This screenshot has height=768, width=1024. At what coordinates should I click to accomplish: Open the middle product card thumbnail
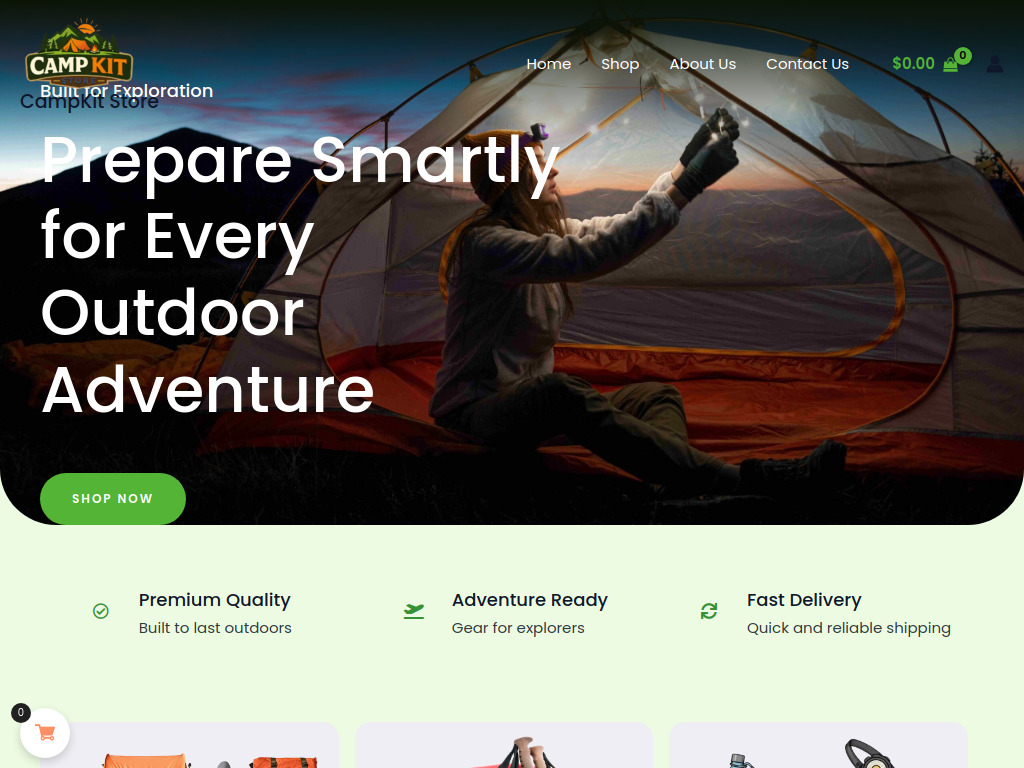point(504,745)
